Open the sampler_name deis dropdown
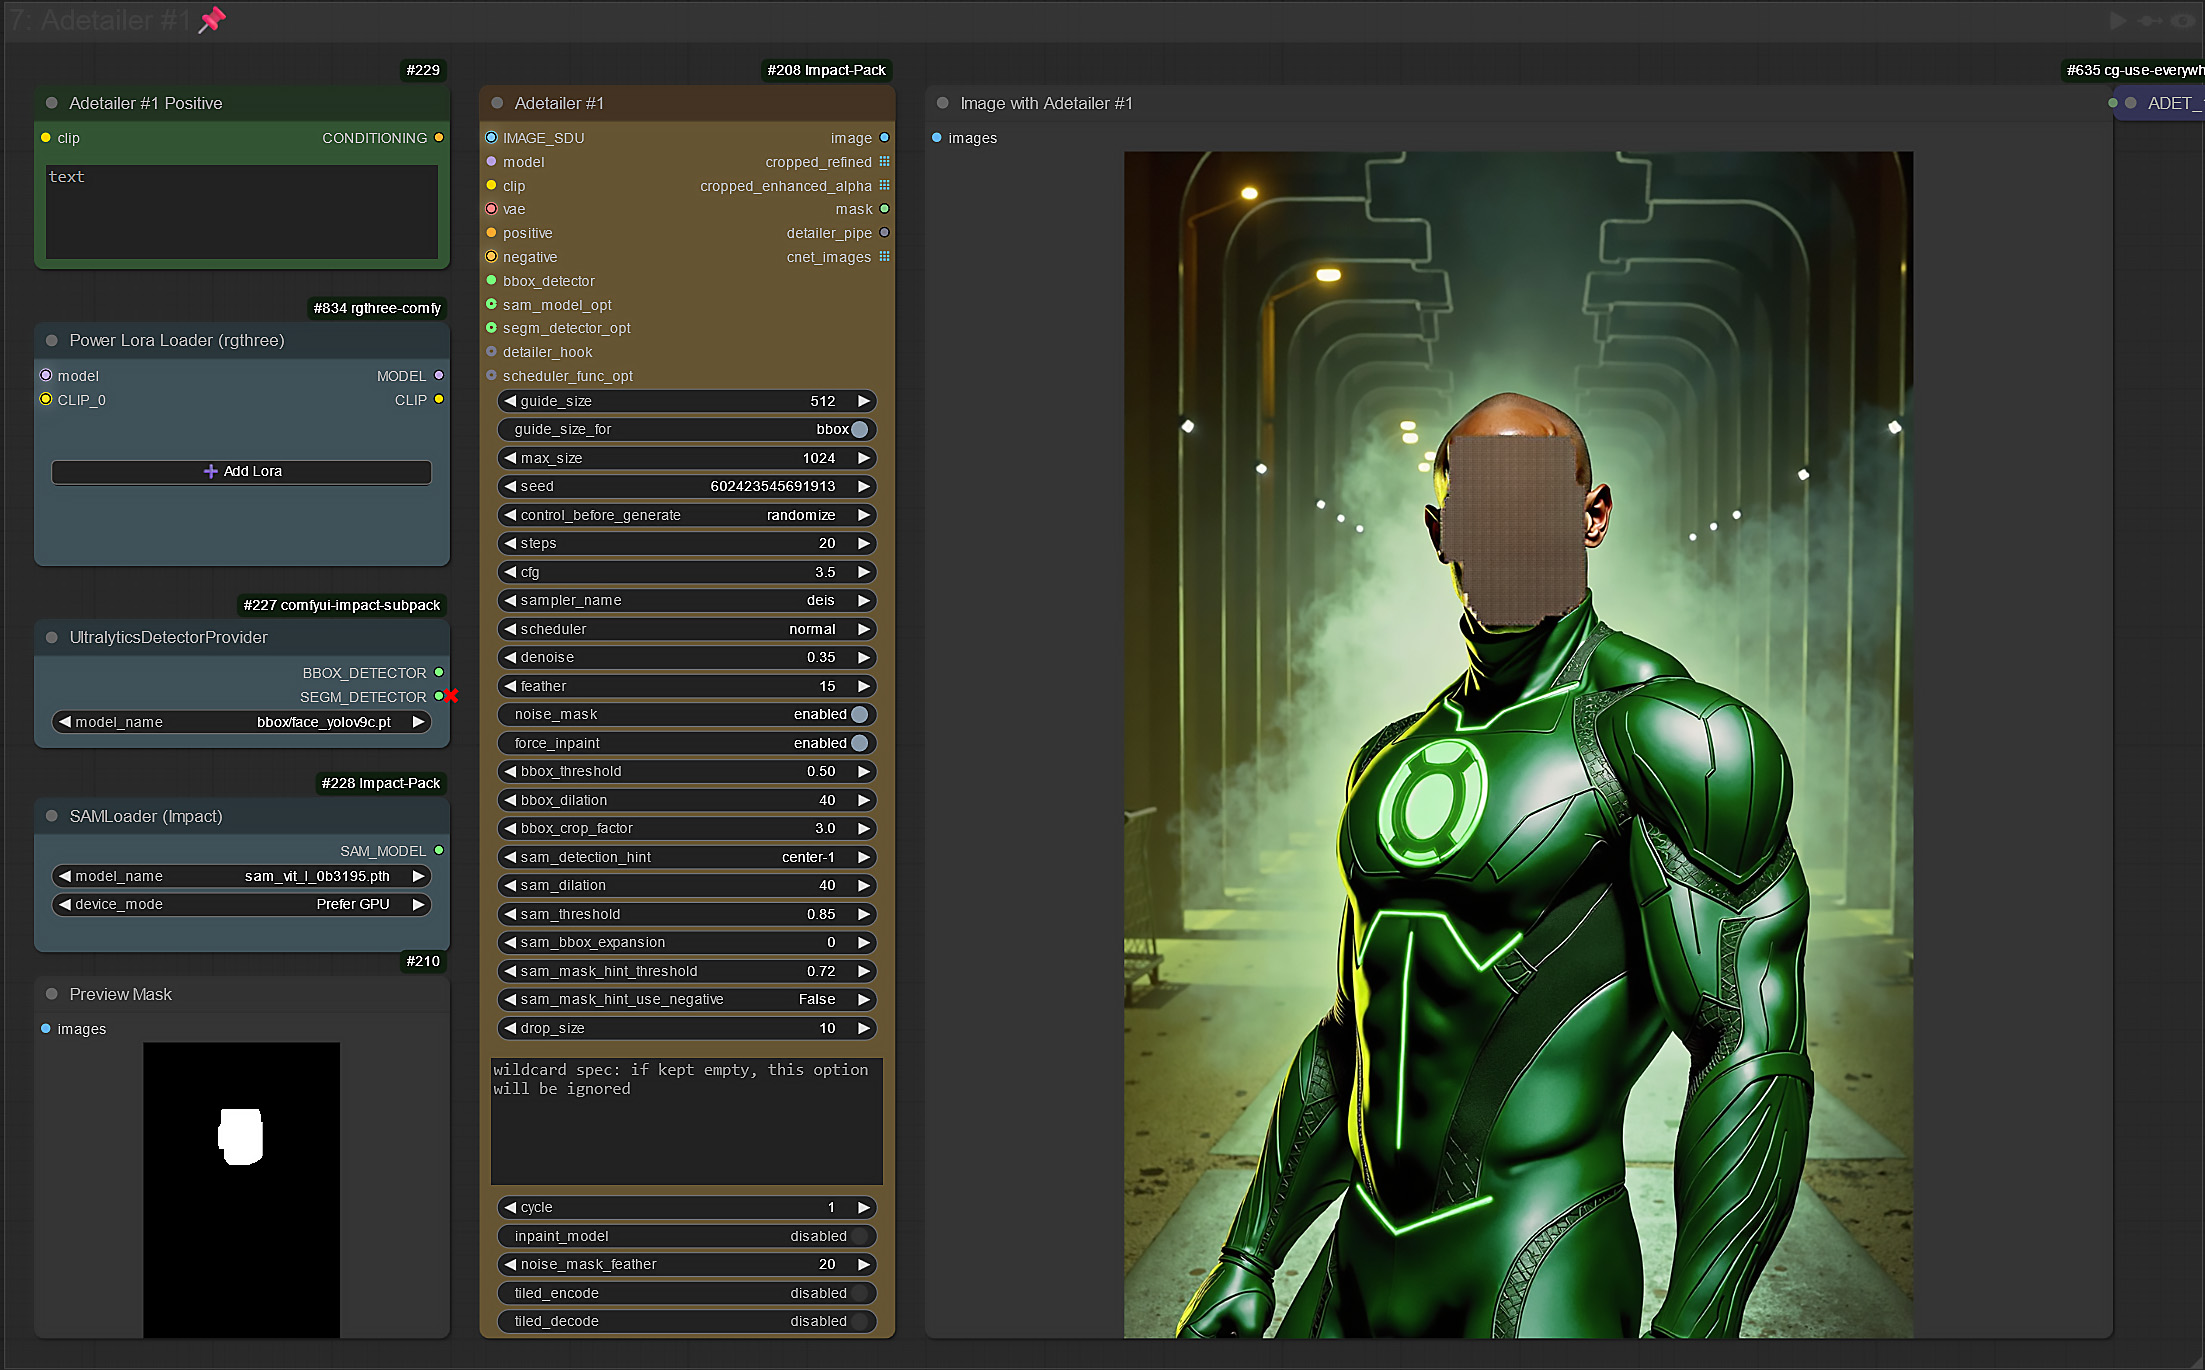 click(687, 601)
